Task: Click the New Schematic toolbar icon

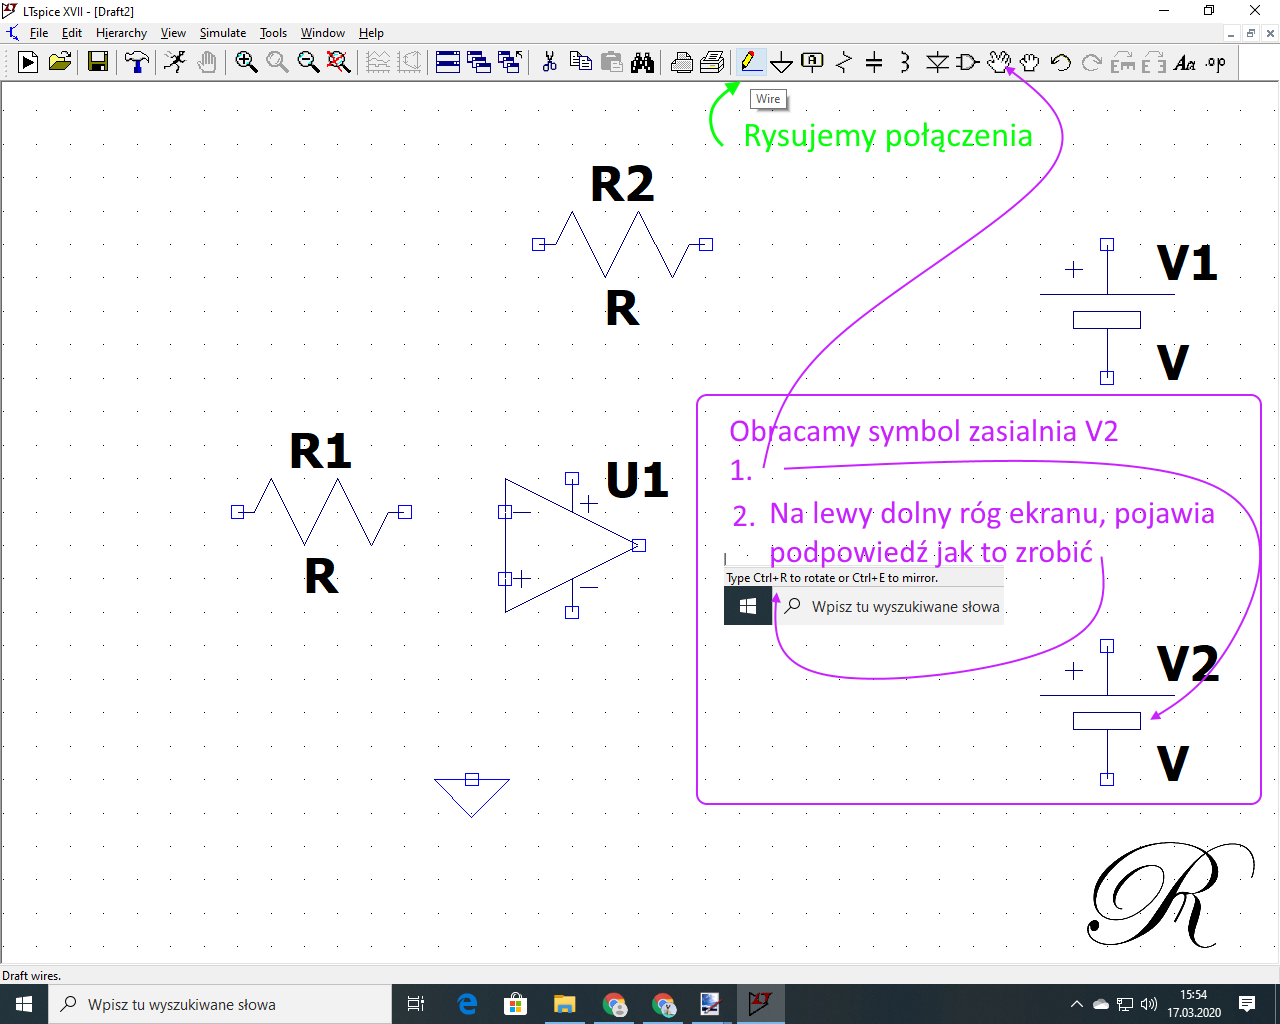Action: pyautogui.click(x=28, y=62)
